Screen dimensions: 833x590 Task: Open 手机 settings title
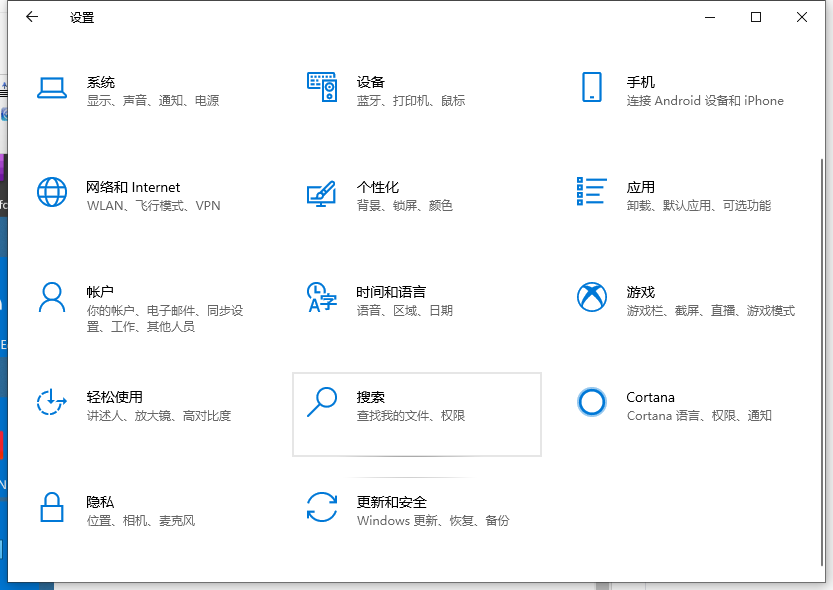pyautogui.click(x=640, y=82)
